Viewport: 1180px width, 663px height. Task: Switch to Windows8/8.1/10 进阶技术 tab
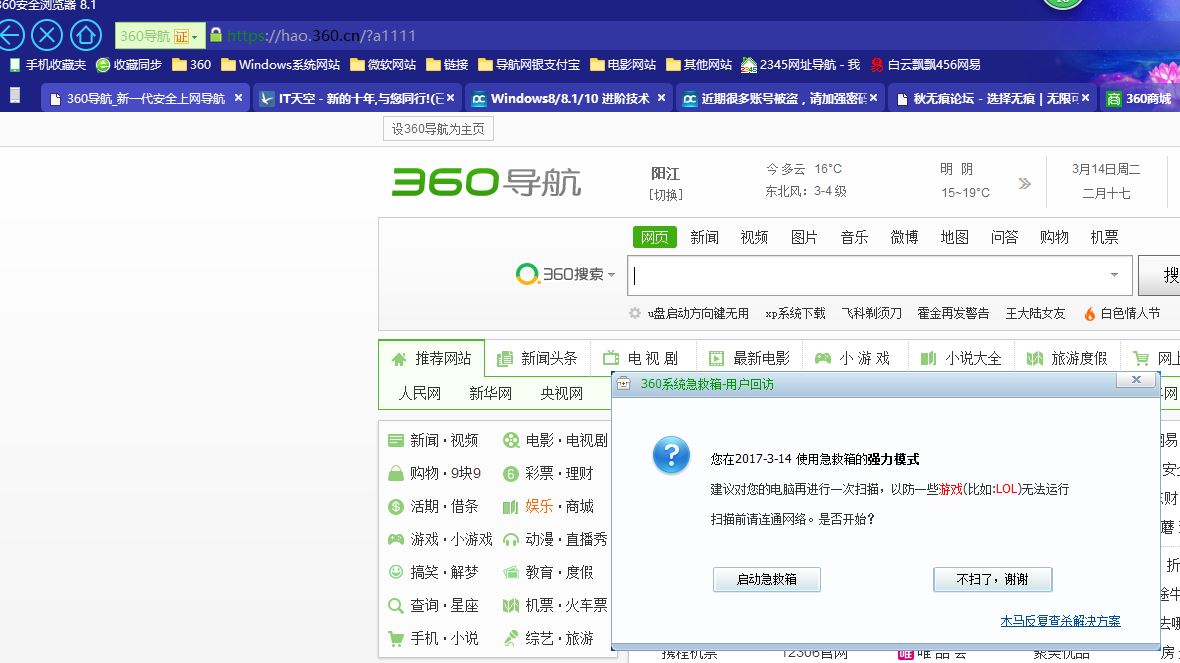pyautogui.click(x=568, y=98)
